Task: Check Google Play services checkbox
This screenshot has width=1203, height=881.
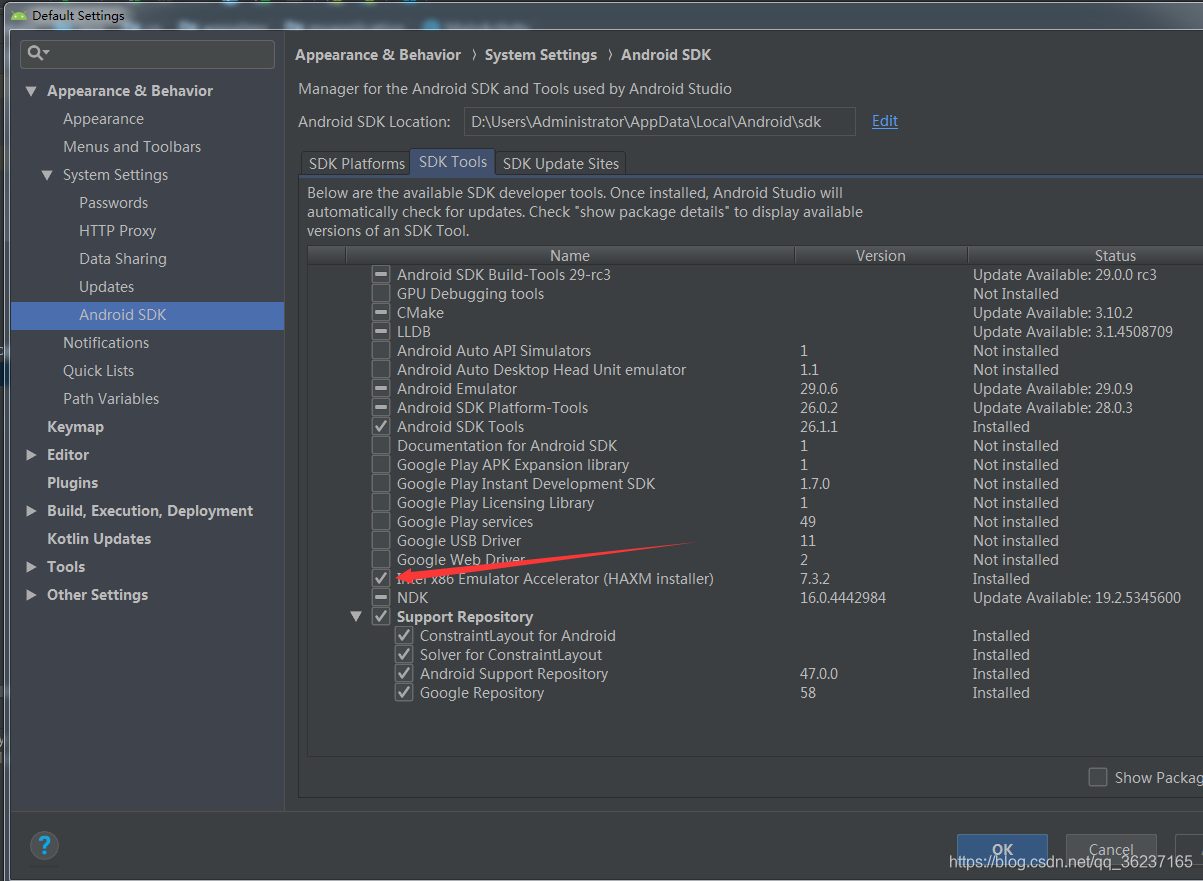Action: [x=381, y=521]
